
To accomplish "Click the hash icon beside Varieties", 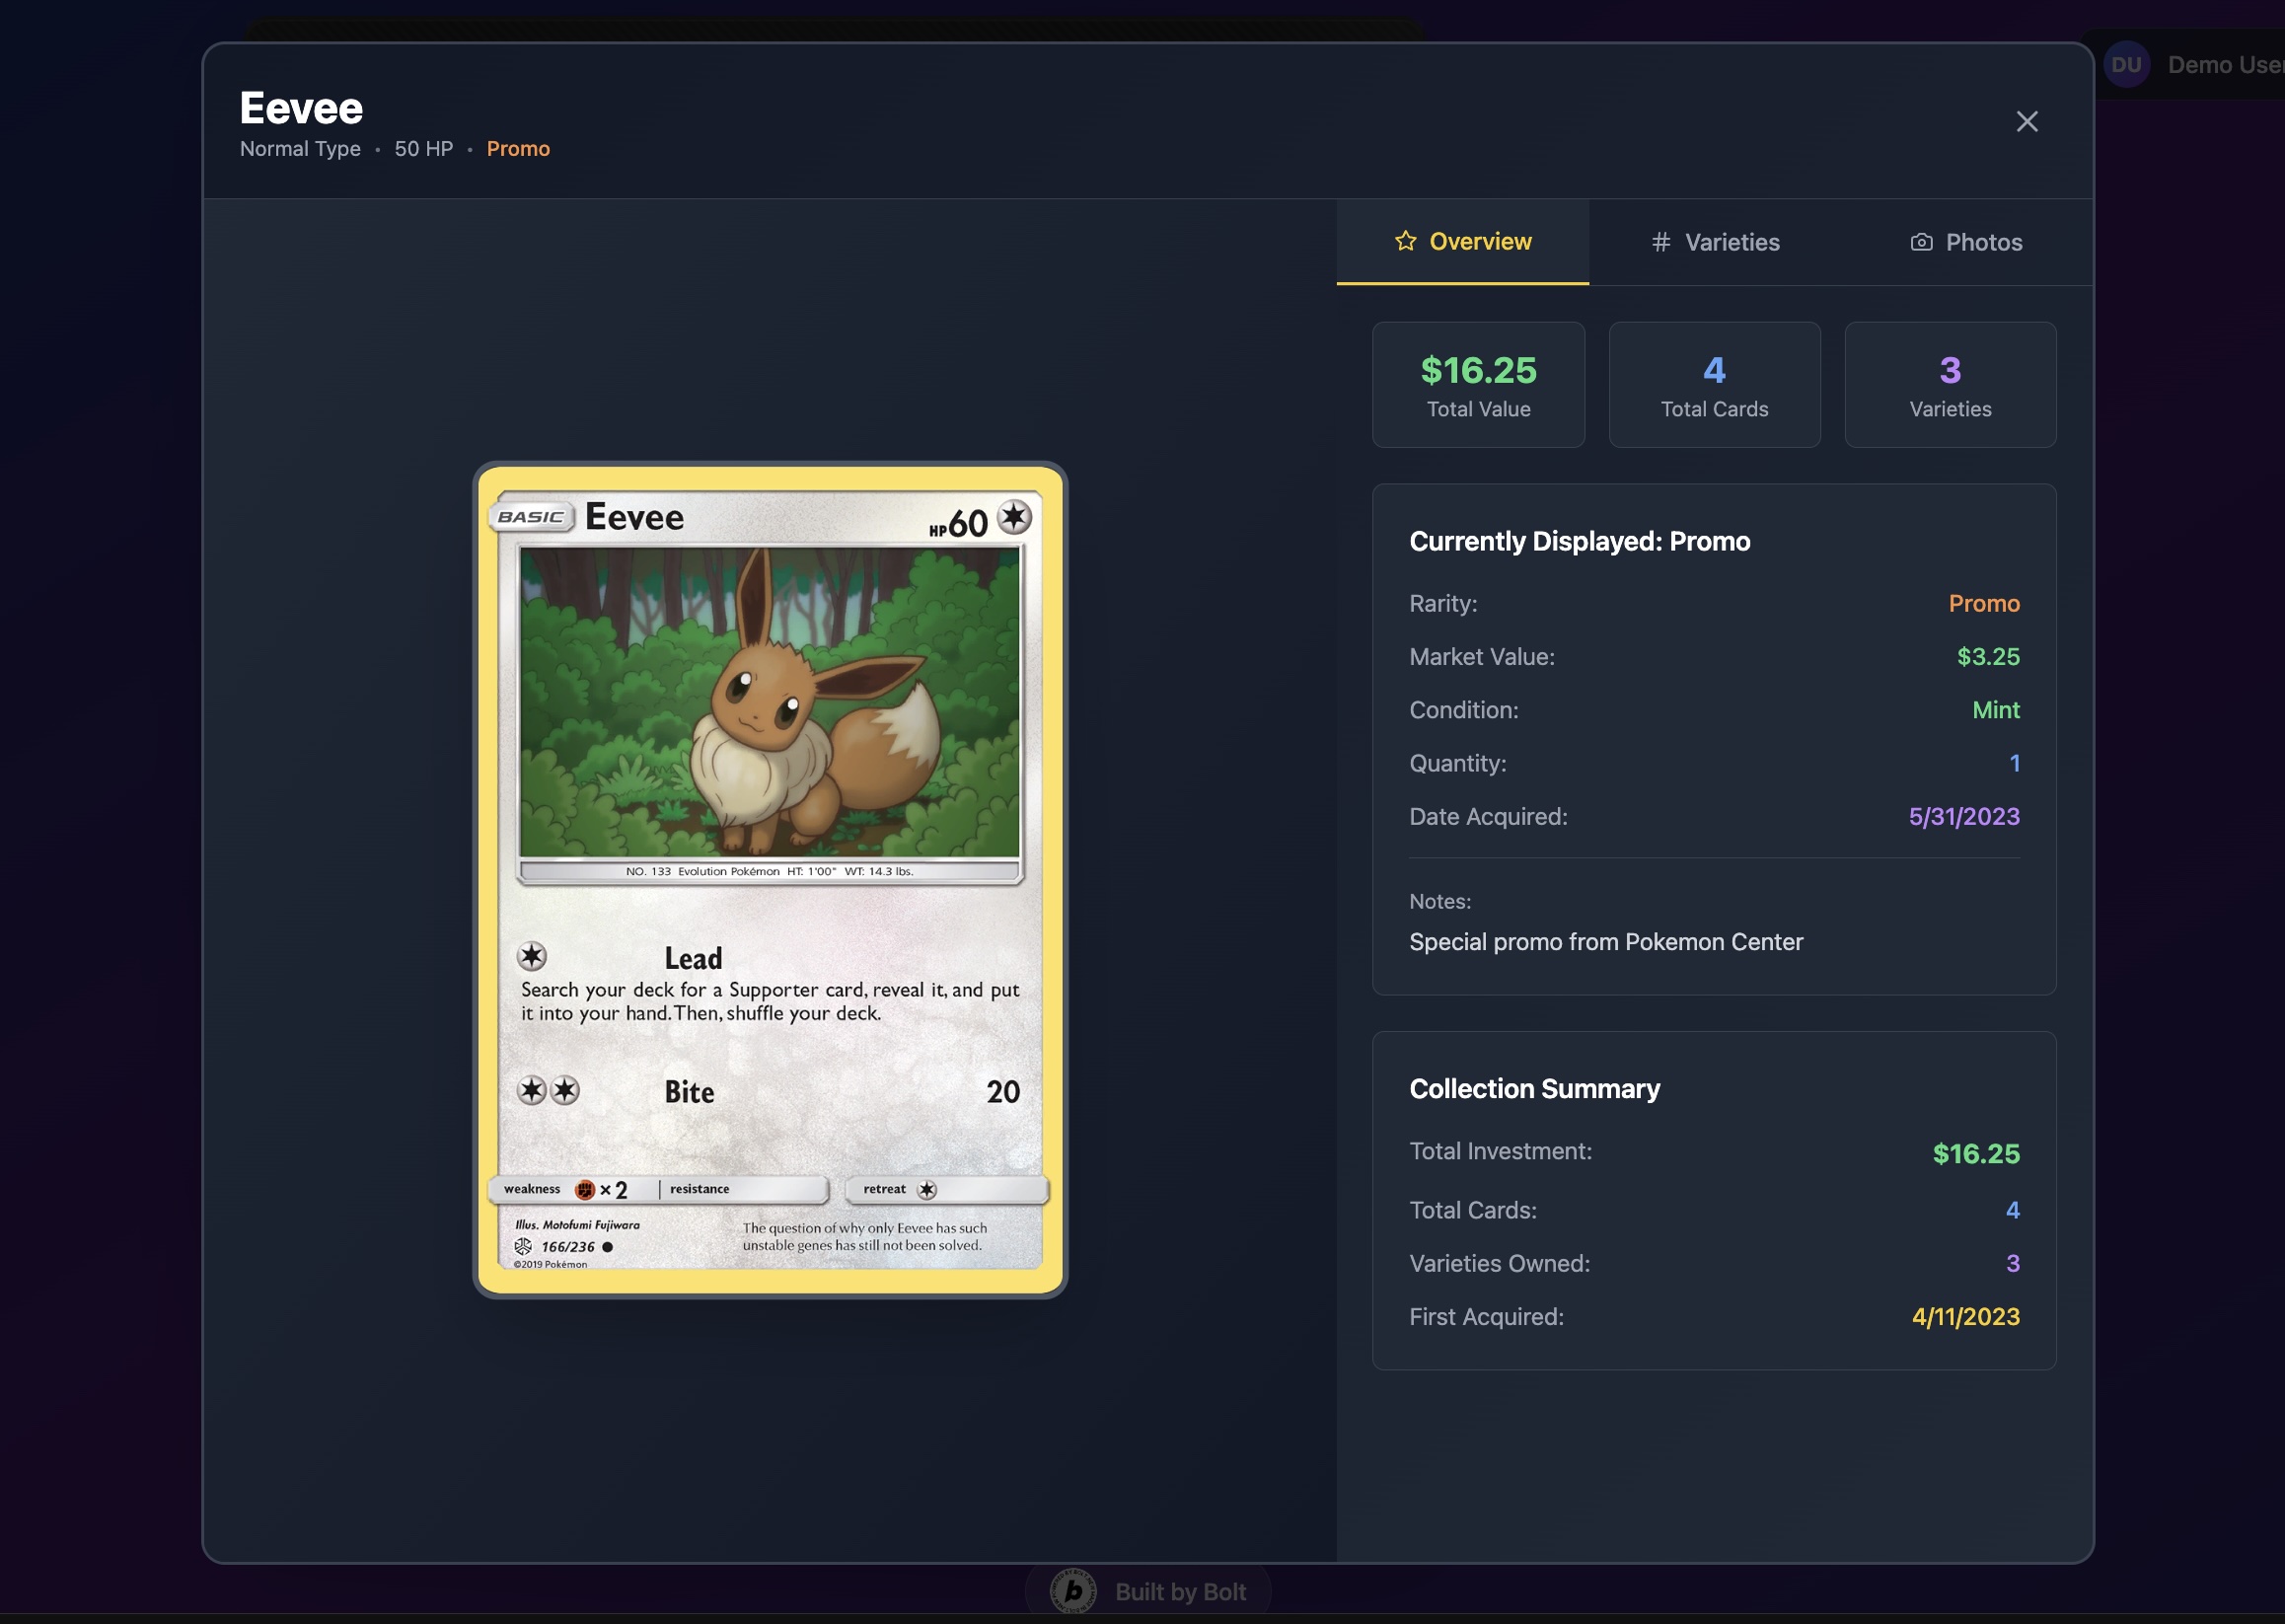I will (x=1660, y=242).
